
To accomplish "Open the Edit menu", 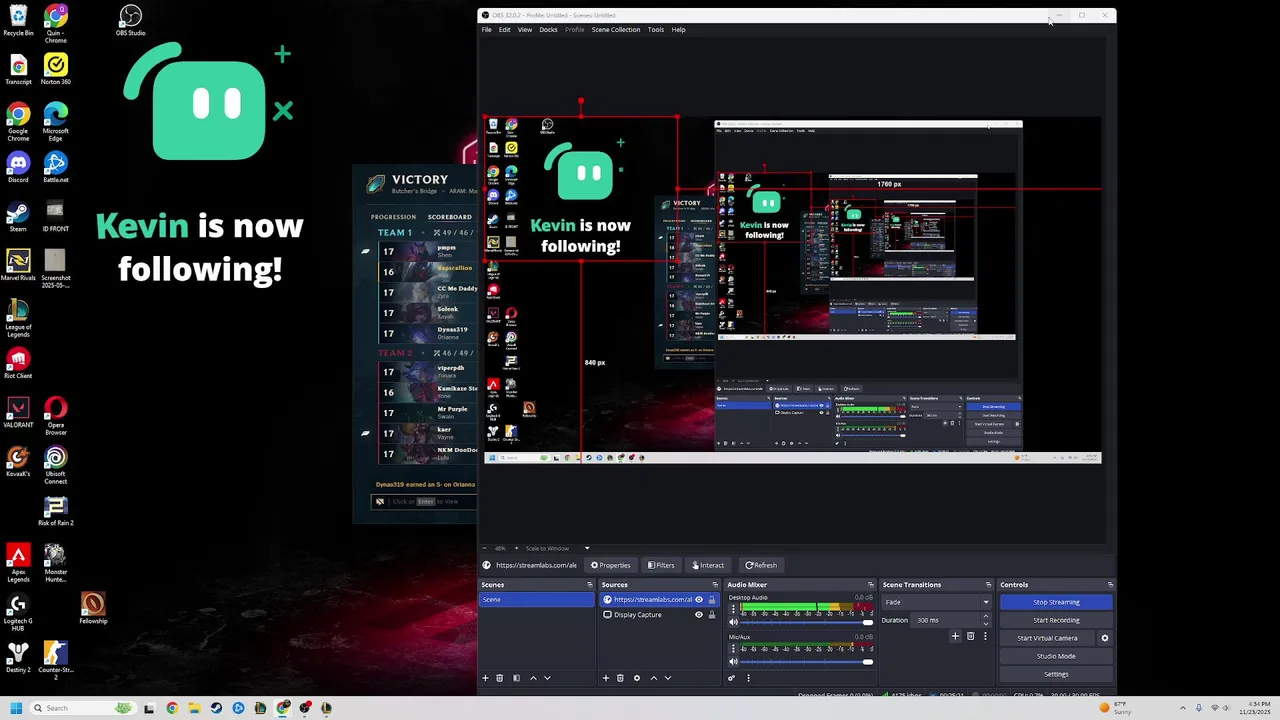I will [x=505, y=29].
